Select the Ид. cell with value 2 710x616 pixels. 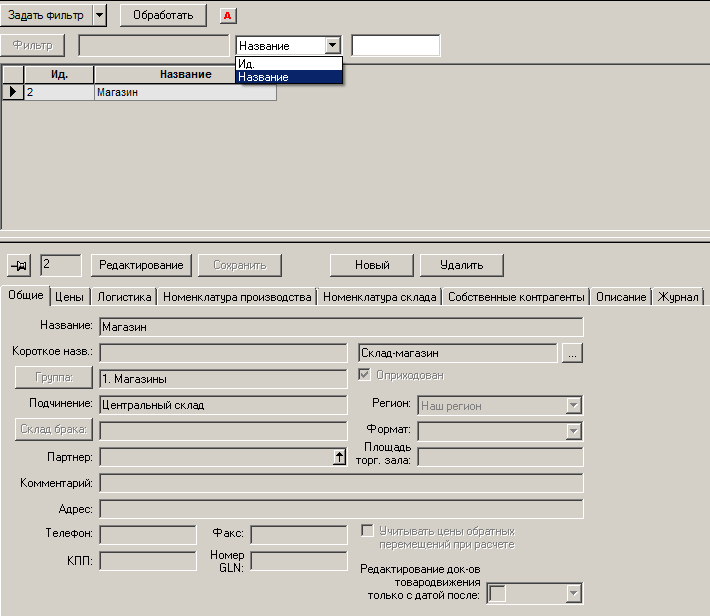59,92
